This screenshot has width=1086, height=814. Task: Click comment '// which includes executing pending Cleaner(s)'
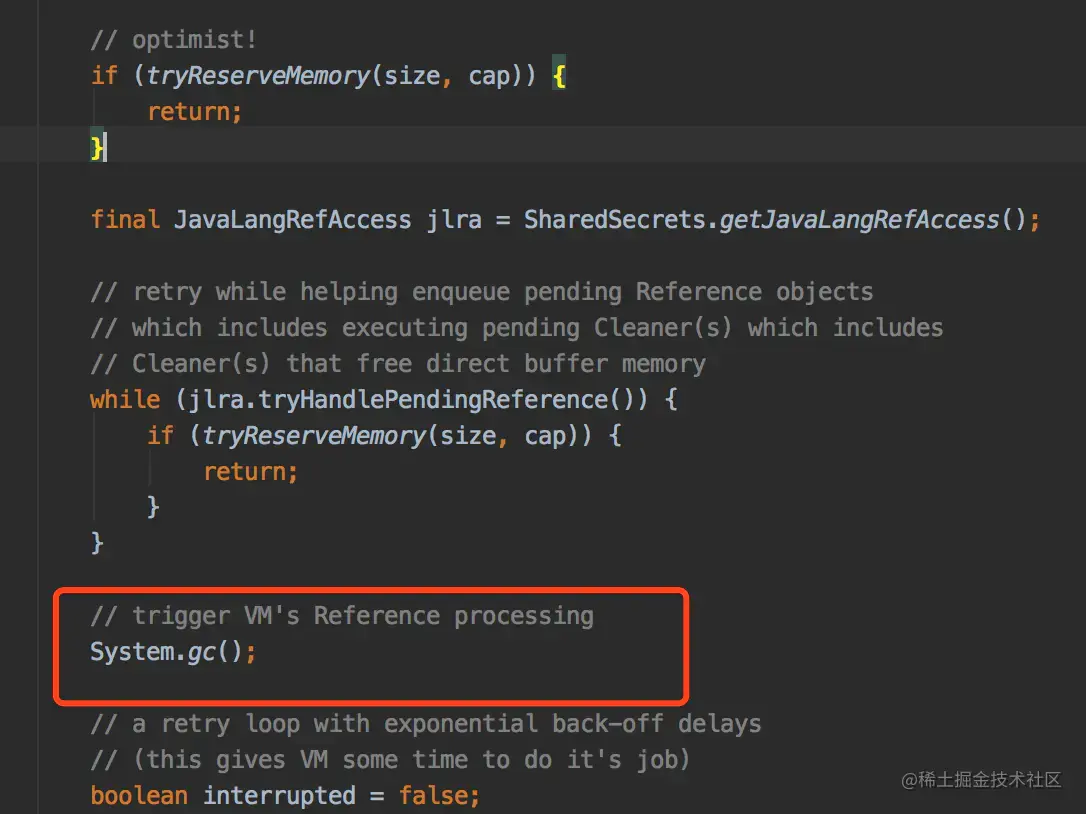(411, 328)
